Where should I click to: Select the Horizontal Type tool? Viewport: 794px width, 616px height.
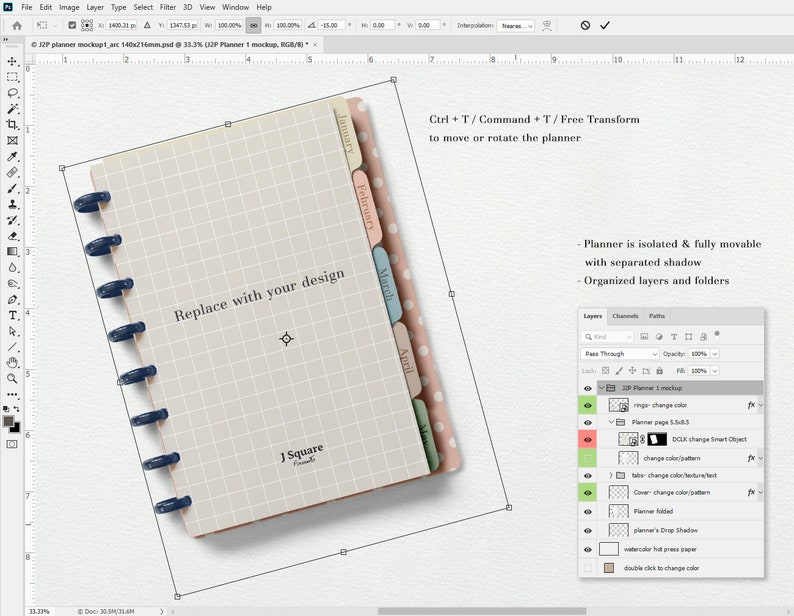[12, 315]
